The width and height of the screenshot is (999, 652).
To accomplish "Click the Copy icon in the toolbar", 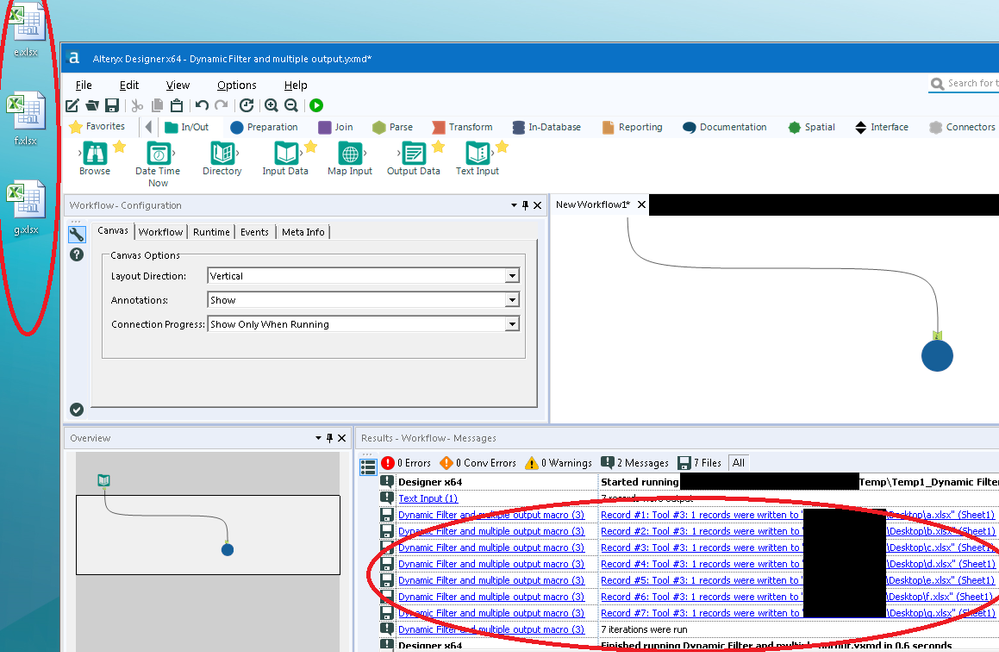I will [x=157, y=106].
